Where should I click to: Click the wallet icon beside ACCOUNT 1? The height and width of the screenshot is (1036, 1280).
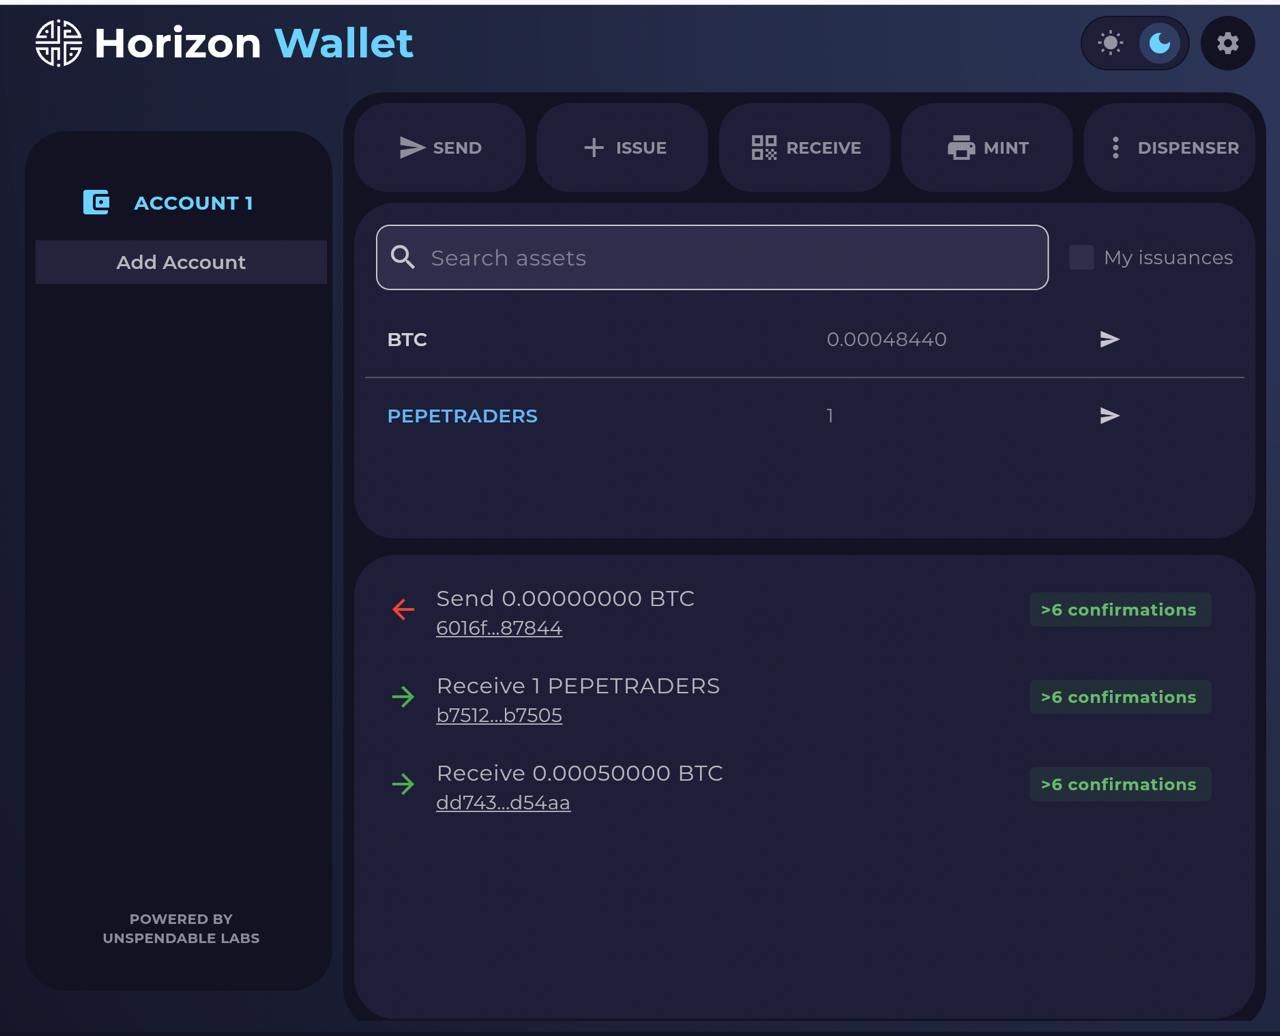(x=96, y=202)
